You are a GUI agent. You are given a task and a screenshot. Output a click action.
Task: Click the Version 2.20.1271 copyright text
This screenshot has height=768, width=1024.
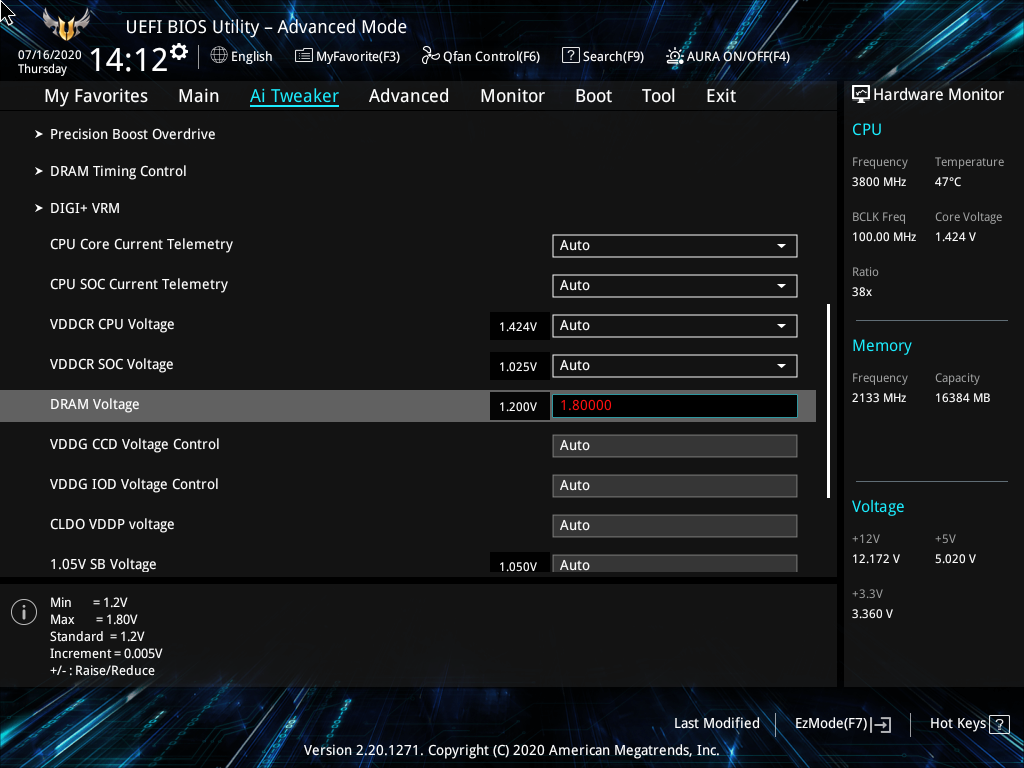point(511,750)
